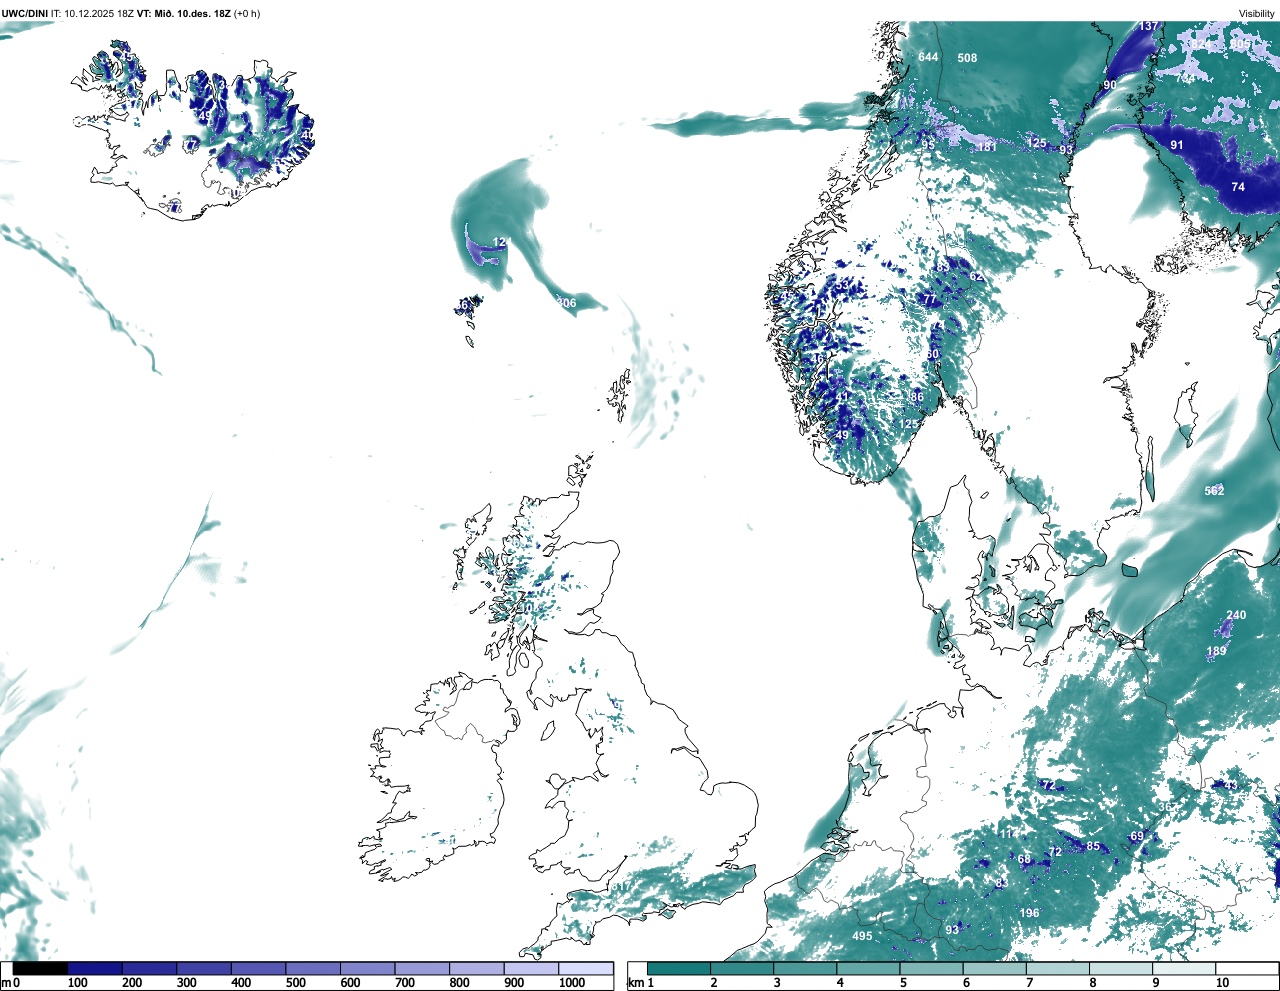This screenshot has width=1280, height=991.
Task: Click the '69' visibility value over Germany
Action: [x=1137, y=836]
